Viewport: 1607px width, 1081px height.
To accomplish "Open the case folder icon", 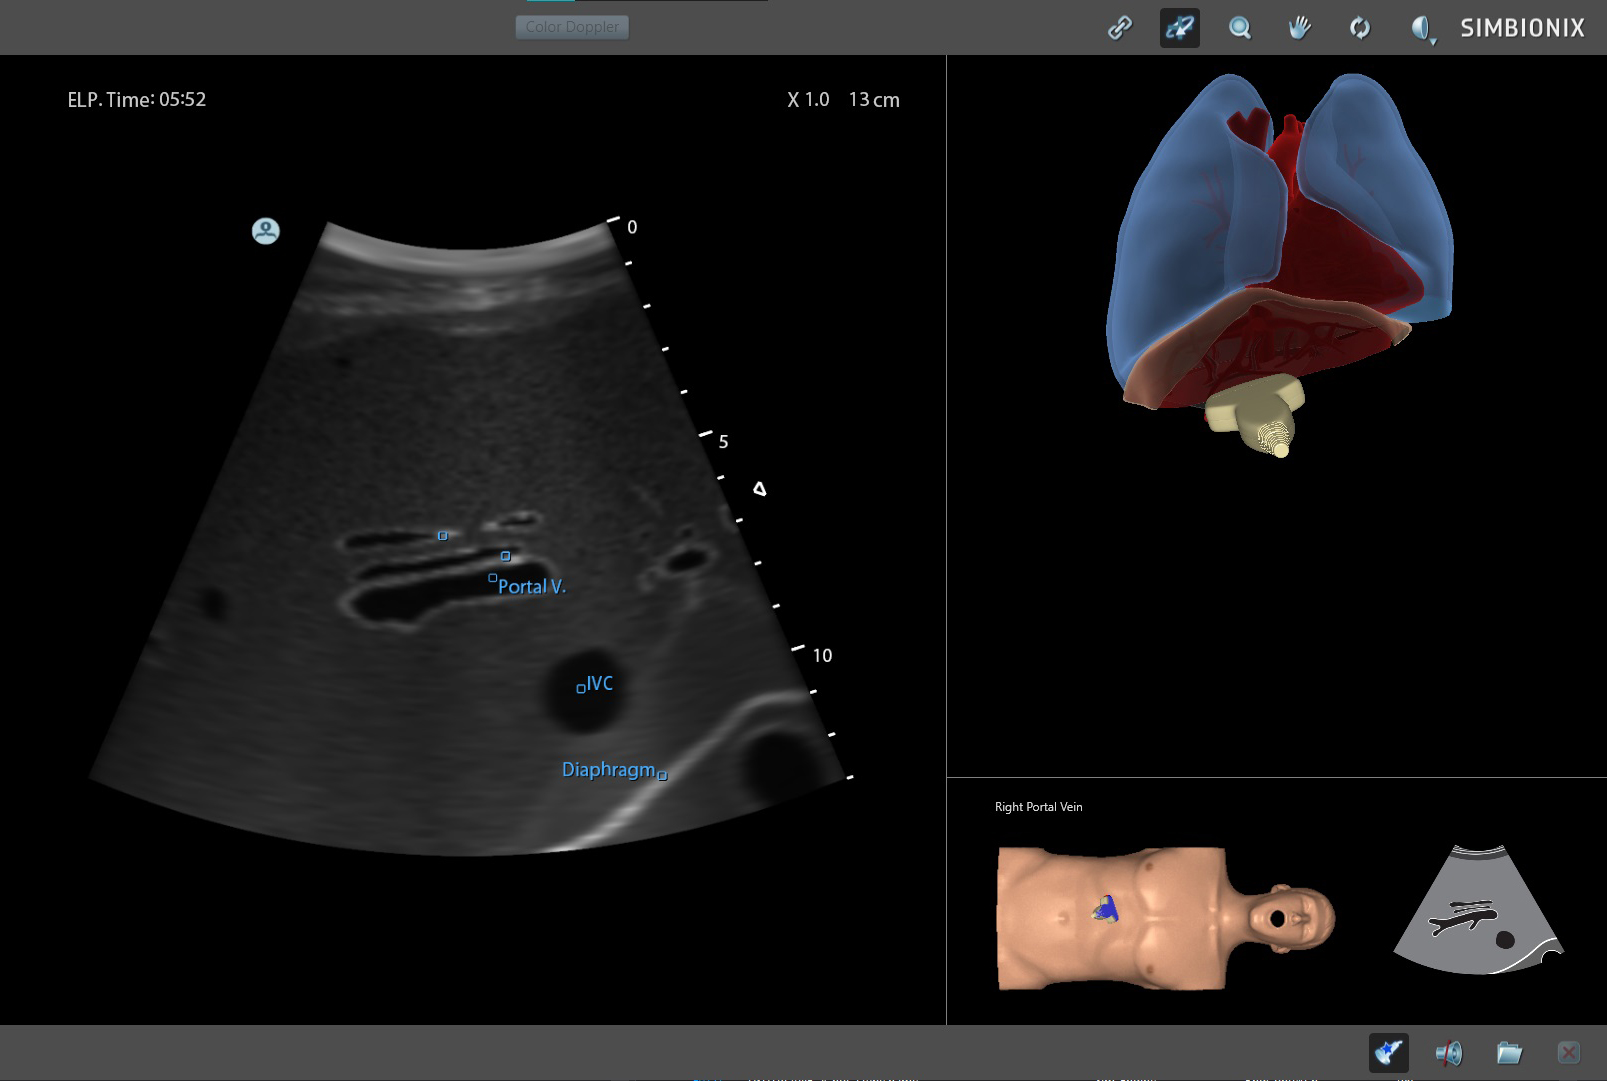I will pos(1508,1052).
